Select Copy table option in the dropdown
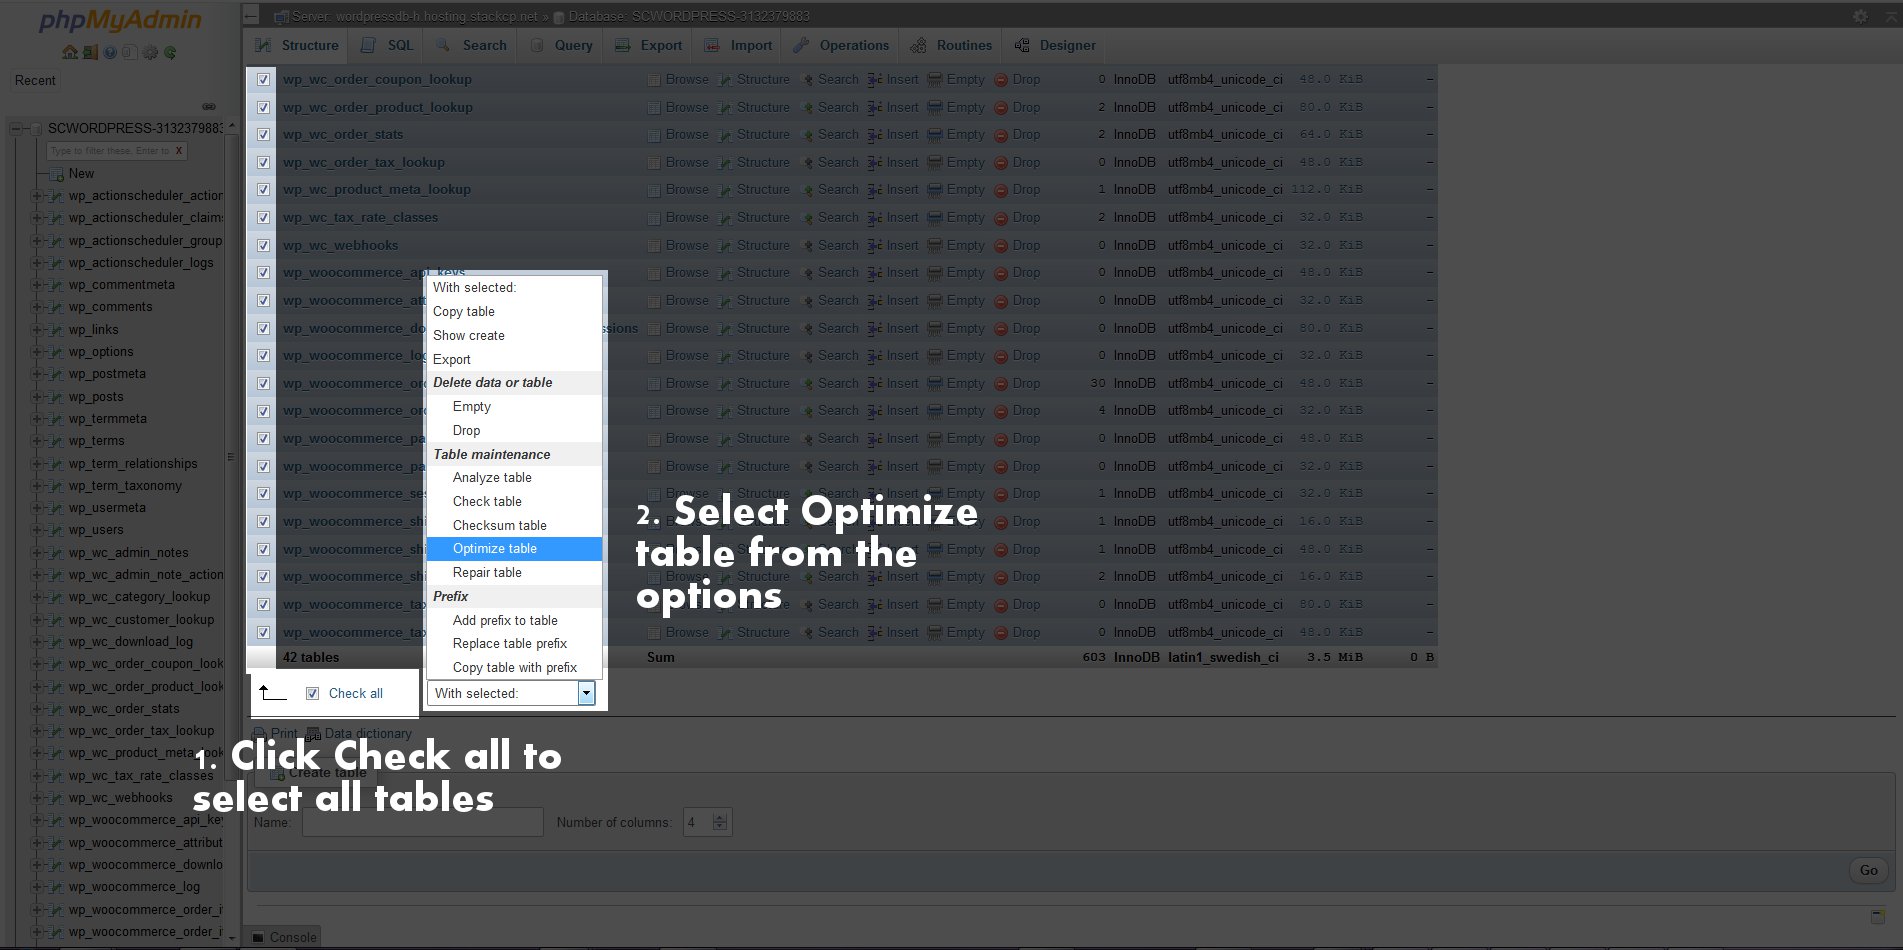This screenshot has width=1903, height=950. point(514,312)
